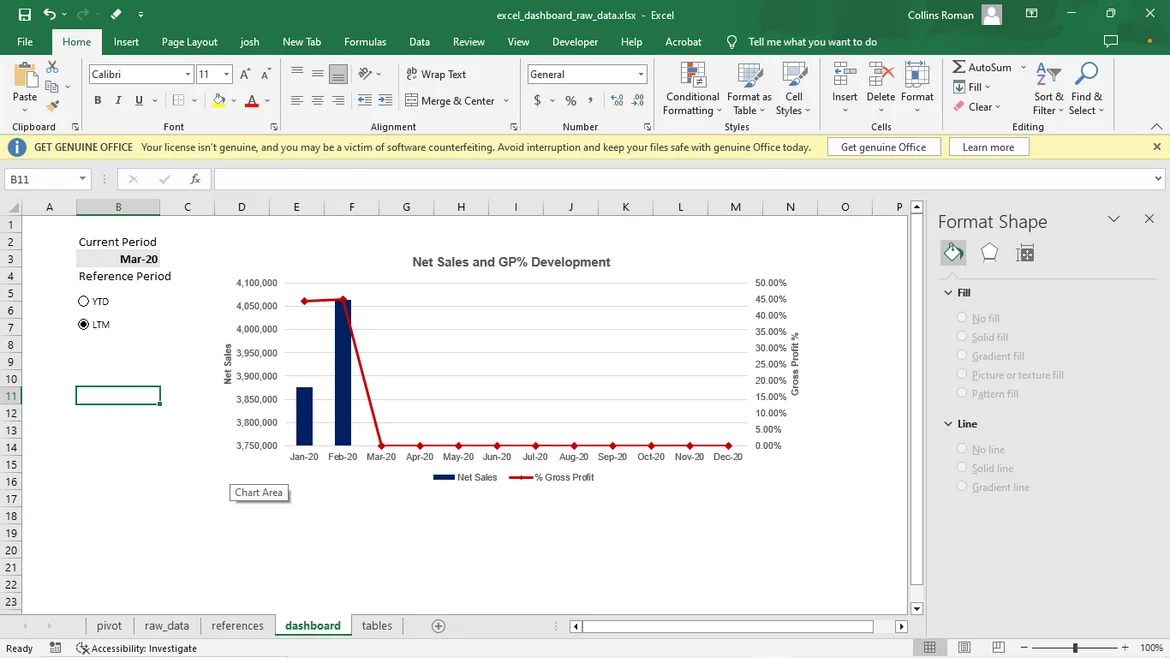The width and height of the screenshot is (1170, 658).
Task: Select the YTD radio button
Action: click(x=84, y=301)
